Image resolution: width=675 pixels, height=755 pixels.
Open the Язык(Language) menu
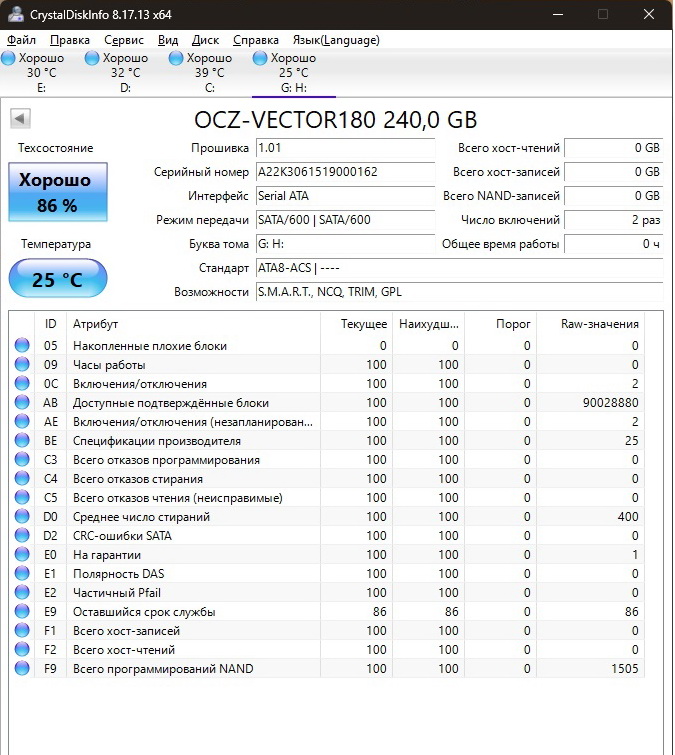click(x=336, y=40)
